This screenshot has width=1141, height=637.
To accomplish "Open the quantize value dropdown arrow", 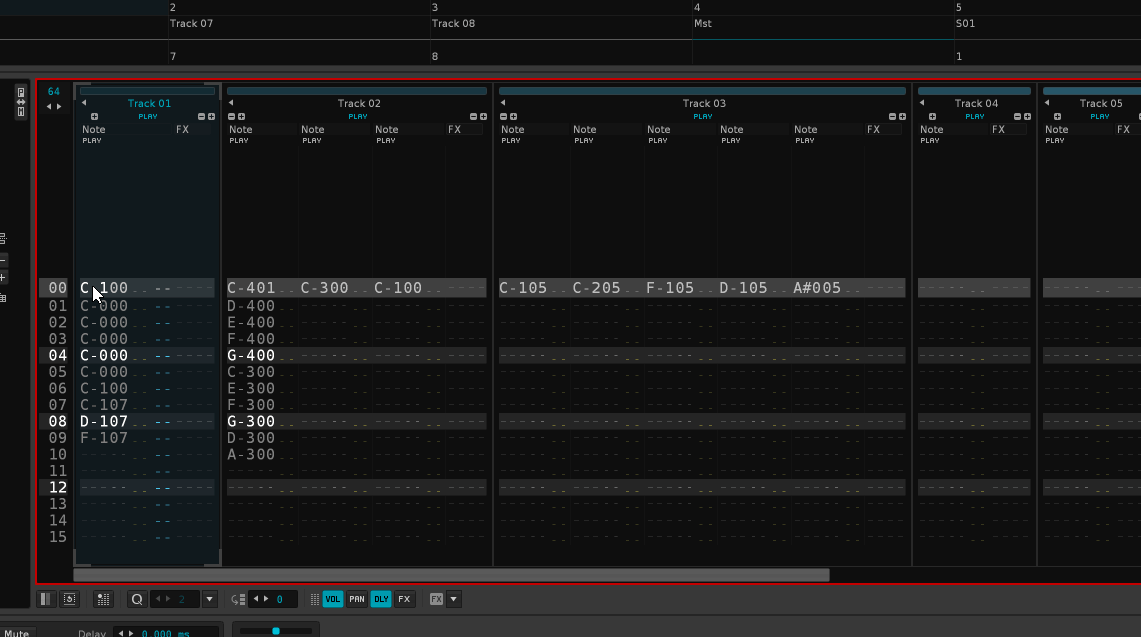I will [x=209, y=599].
